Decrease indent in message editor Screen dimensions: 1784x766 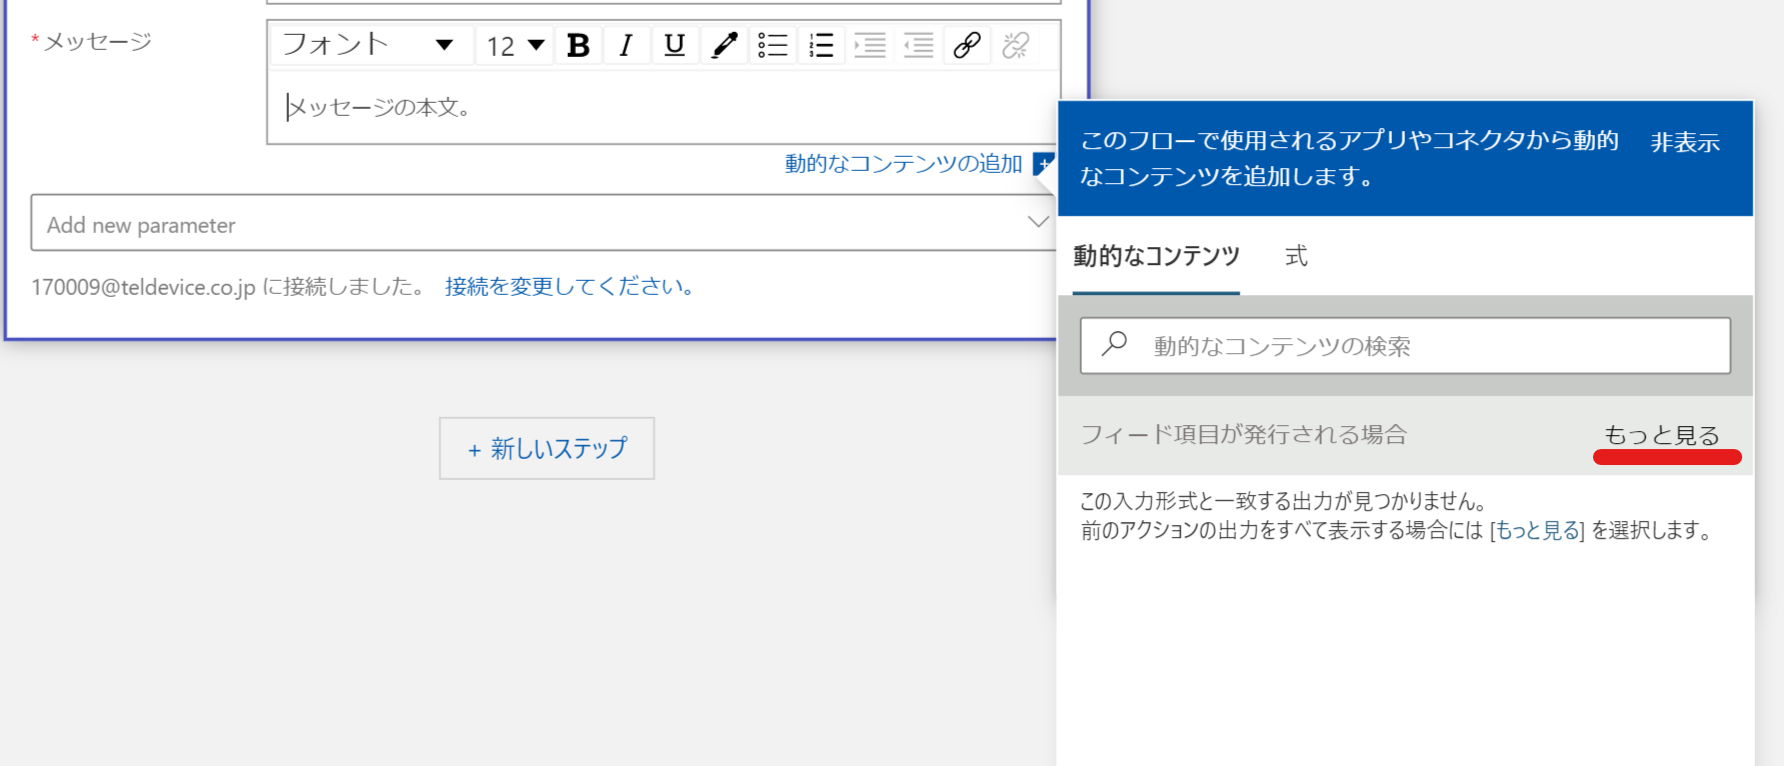coord(918,45)
